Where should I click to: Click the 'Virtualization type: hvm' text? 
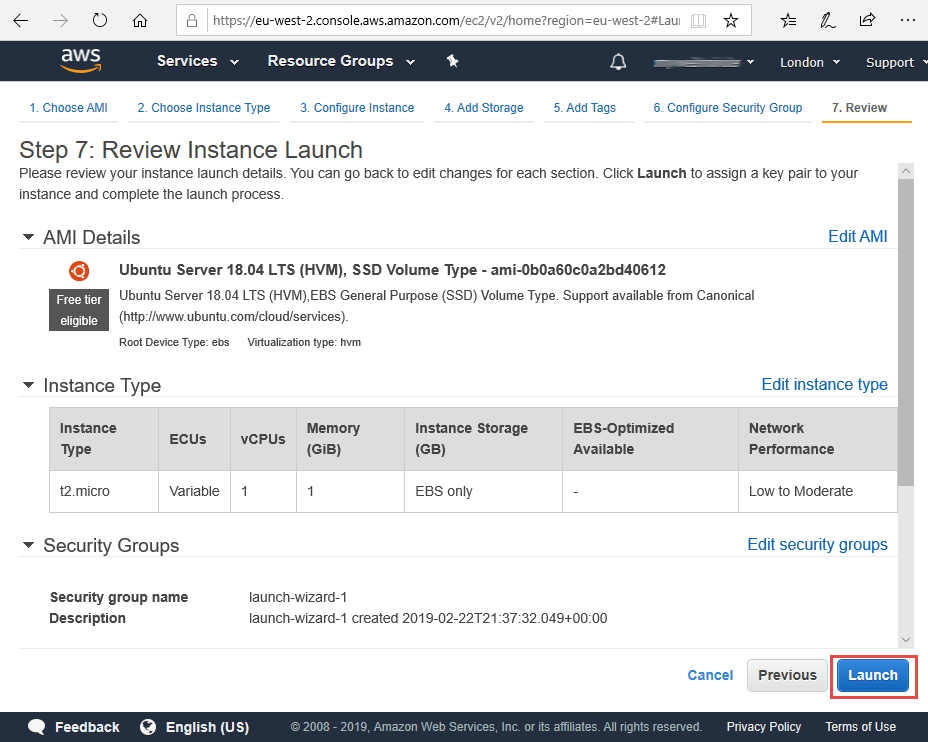coord(304,342)
